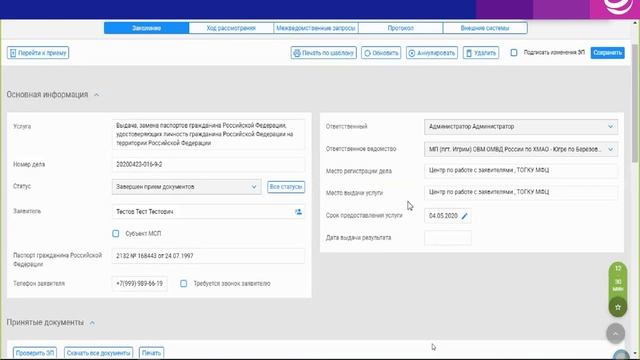Click the applicant person icon in Заявитель field
640x360 pixels.
tap(298, 212)
